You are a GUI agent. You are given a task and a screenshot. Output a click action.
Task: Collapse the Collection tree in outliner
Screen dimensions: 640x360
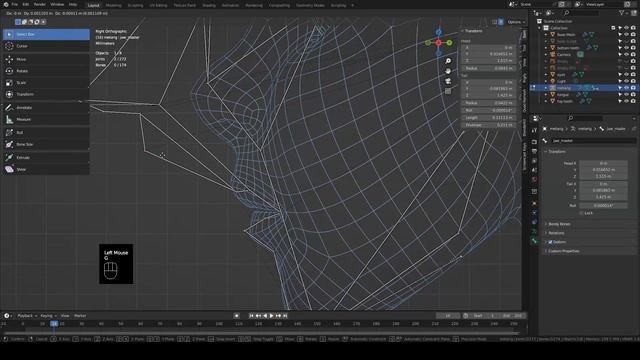pos(540,28)
